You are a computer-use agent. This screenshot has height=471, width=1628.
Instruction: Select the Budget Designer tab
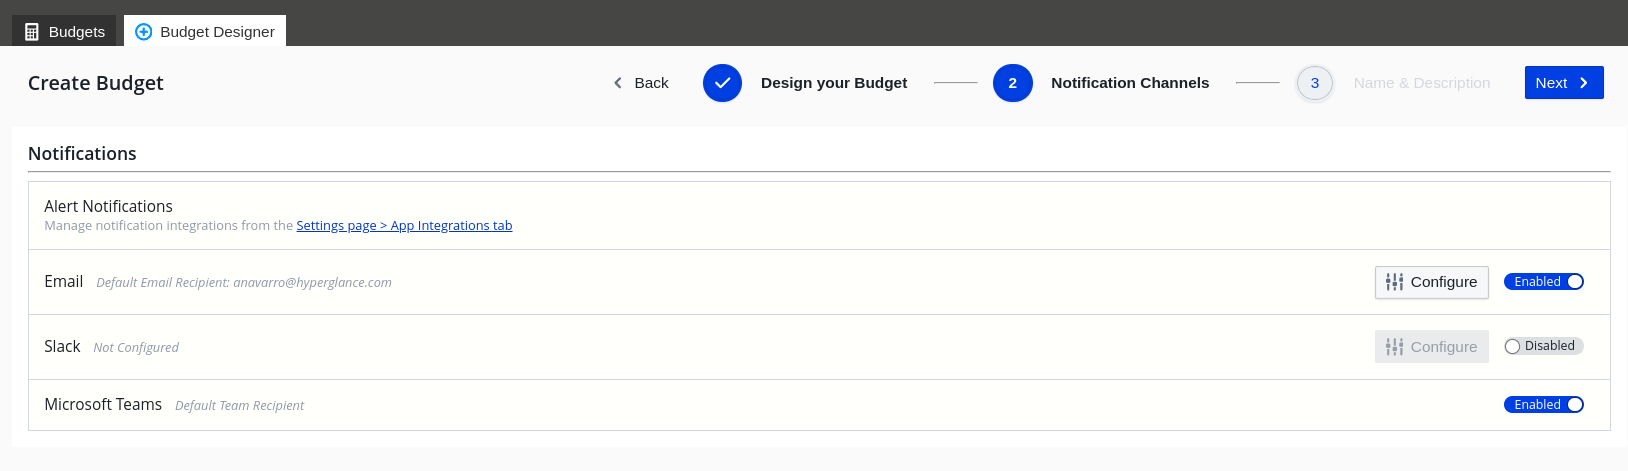pos(205,31)
